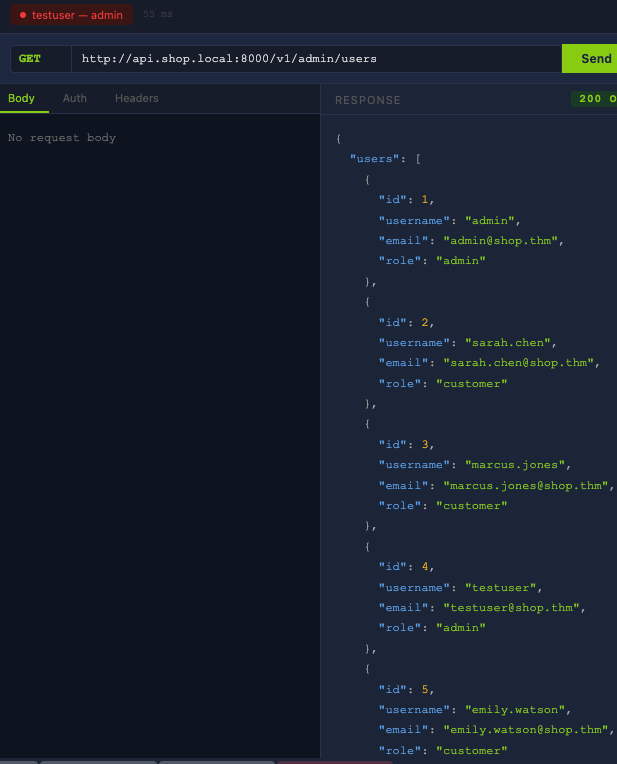Click the RESPONSE panel heading
The image size is (617, 764).
[x=367, y=100]
